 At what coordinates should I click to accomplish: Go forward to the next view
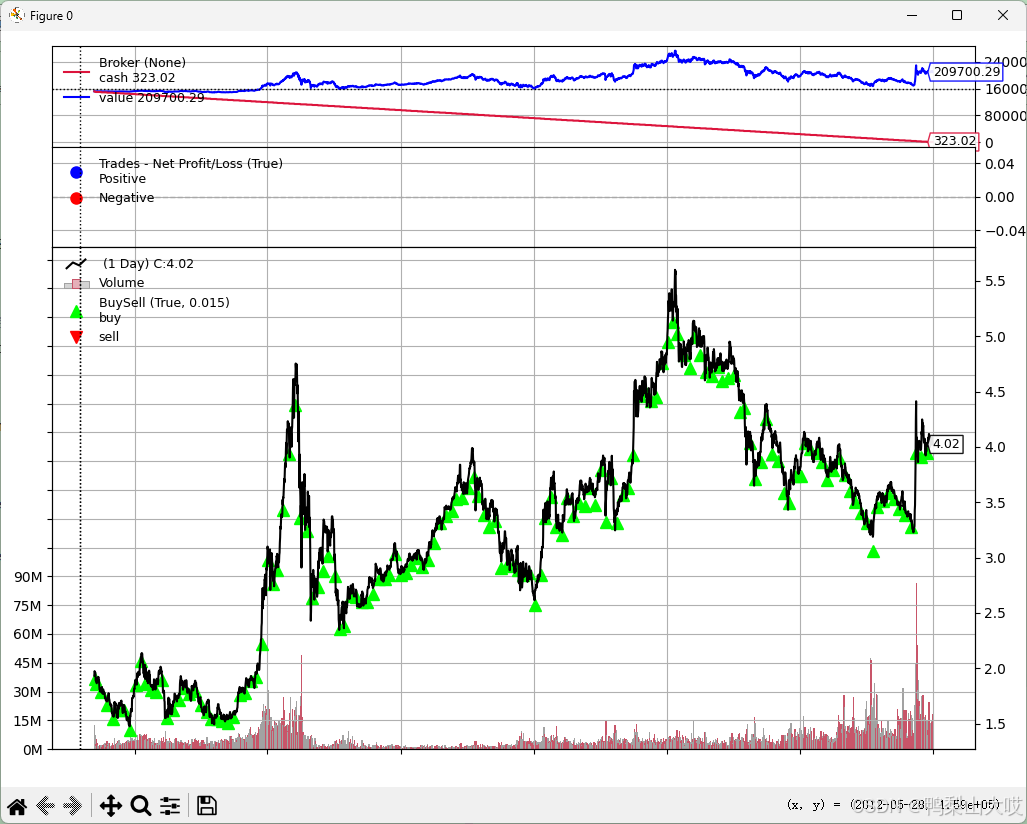(x=72, y=806)
